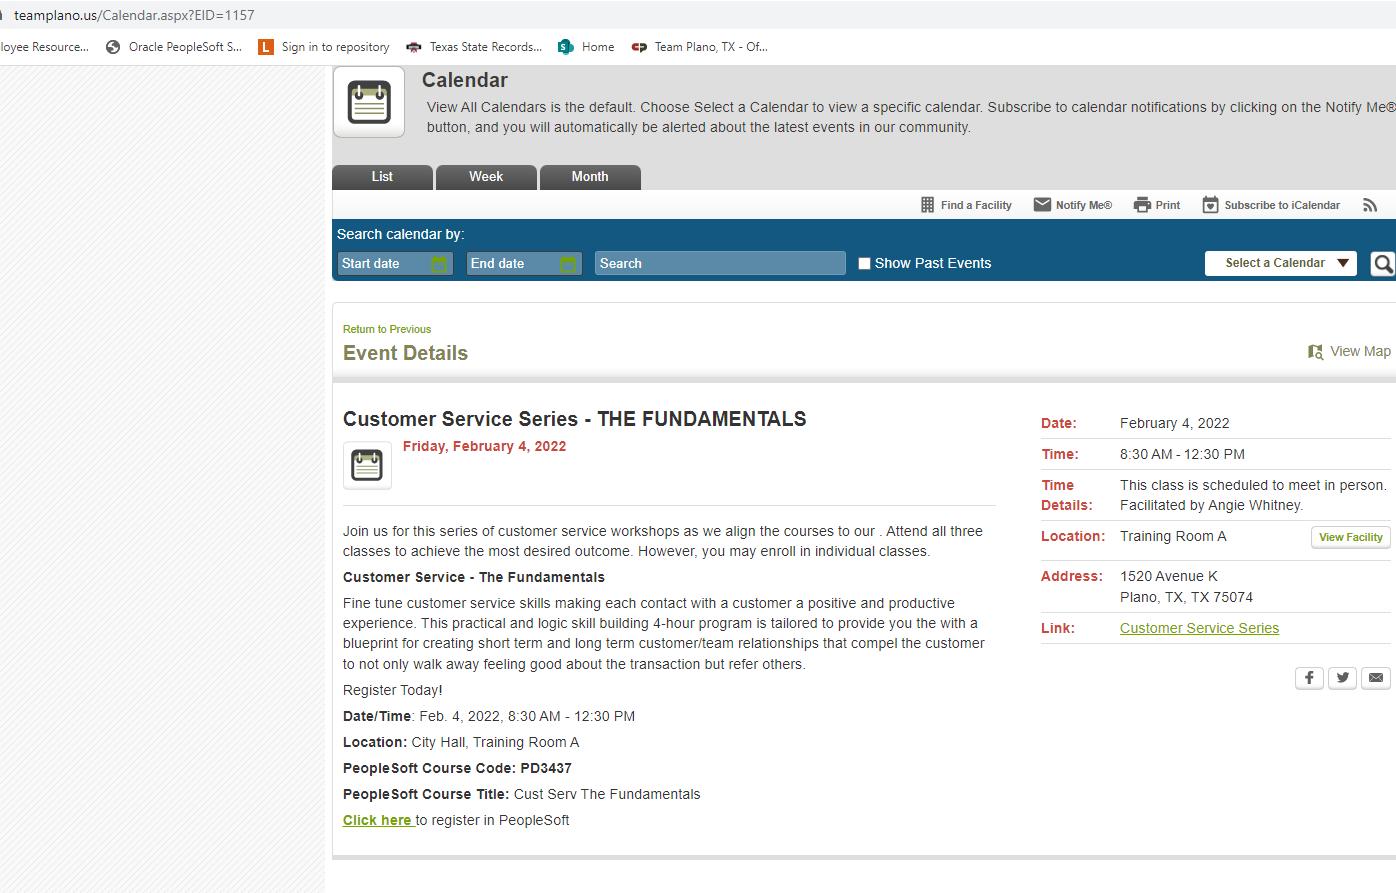Open the Start date calendar picker icon
1396x893 pixels.
click(x=439, y=263)
